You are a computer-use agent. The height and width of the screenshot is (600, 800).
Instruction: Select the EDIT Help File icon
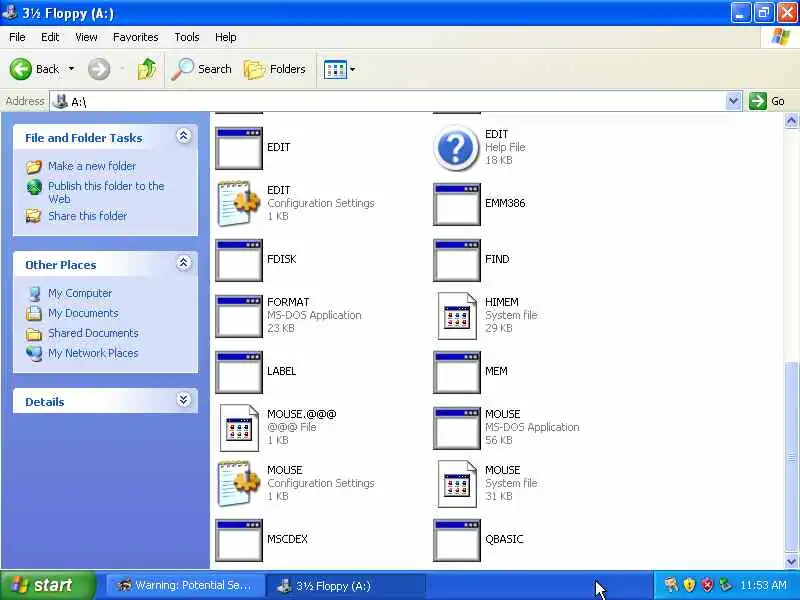pos(456,148)
